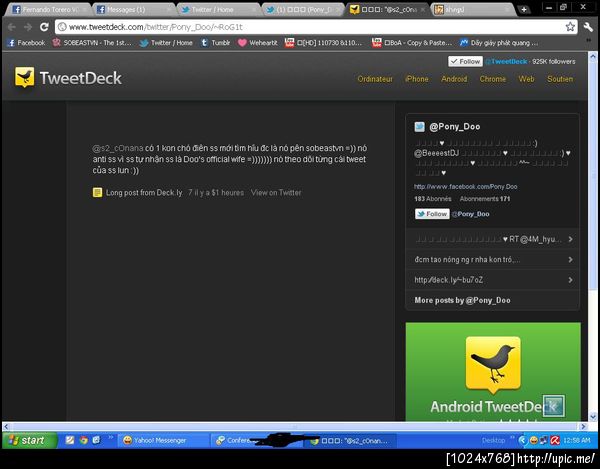The width and height of the screenshot is (600, 469).
Task: Click the Yahoo smiley tray icon
Action: pos(533,440)
